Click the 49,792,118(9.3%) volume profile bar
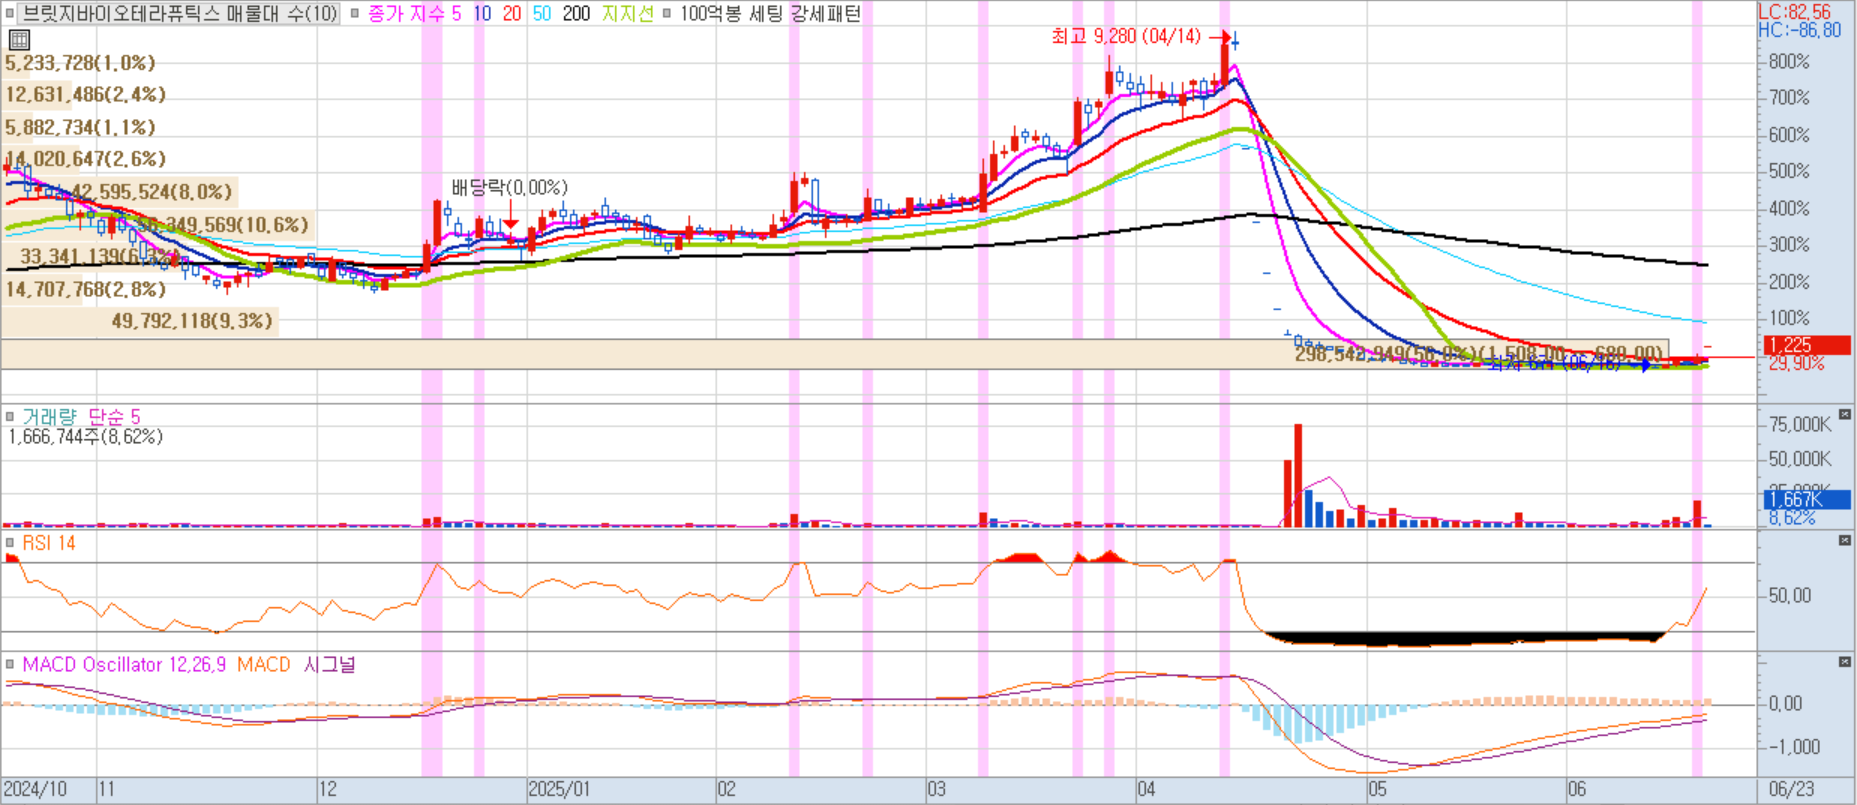The image size is (1857, 805). coord(140,321)
